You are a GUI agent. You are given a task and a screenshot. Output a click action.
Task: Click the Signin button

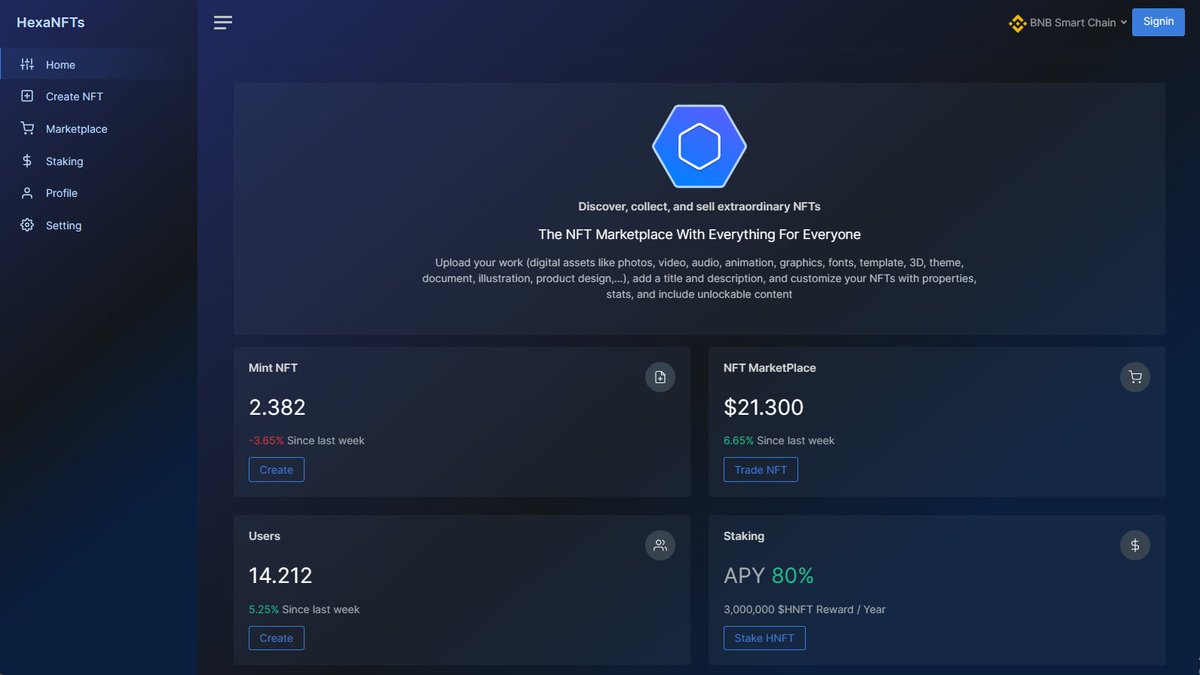pos(1158,21)
